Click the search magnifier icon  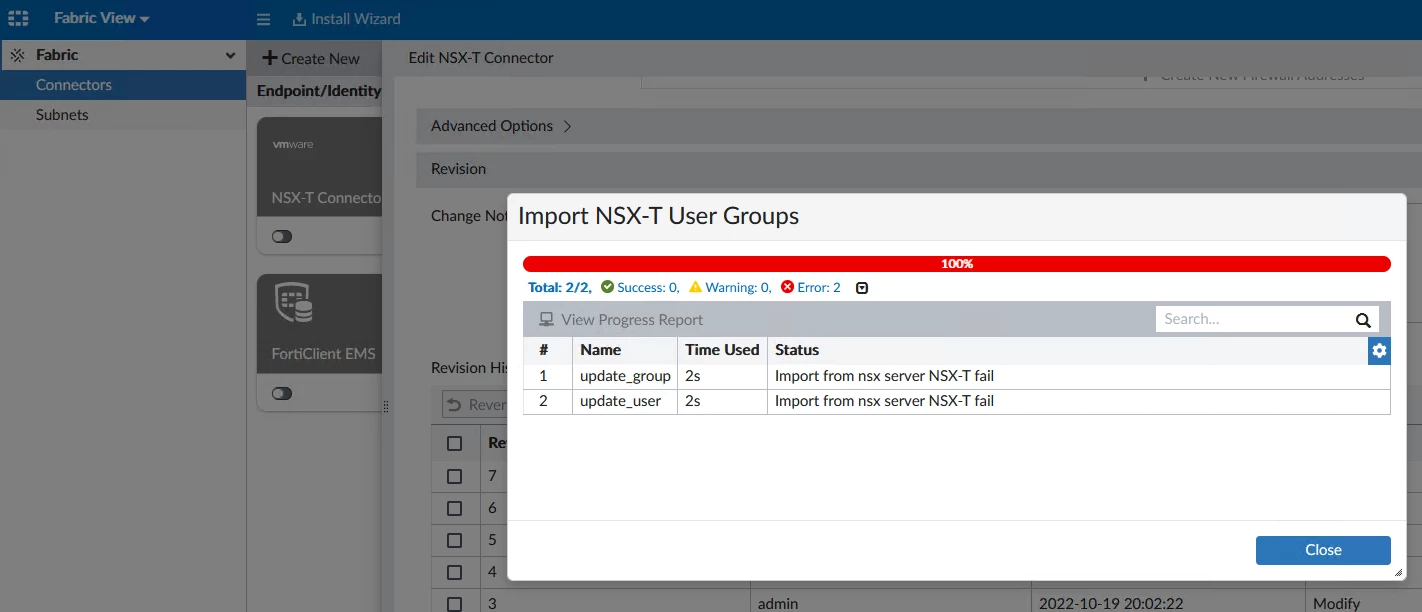coord(1363,320)
